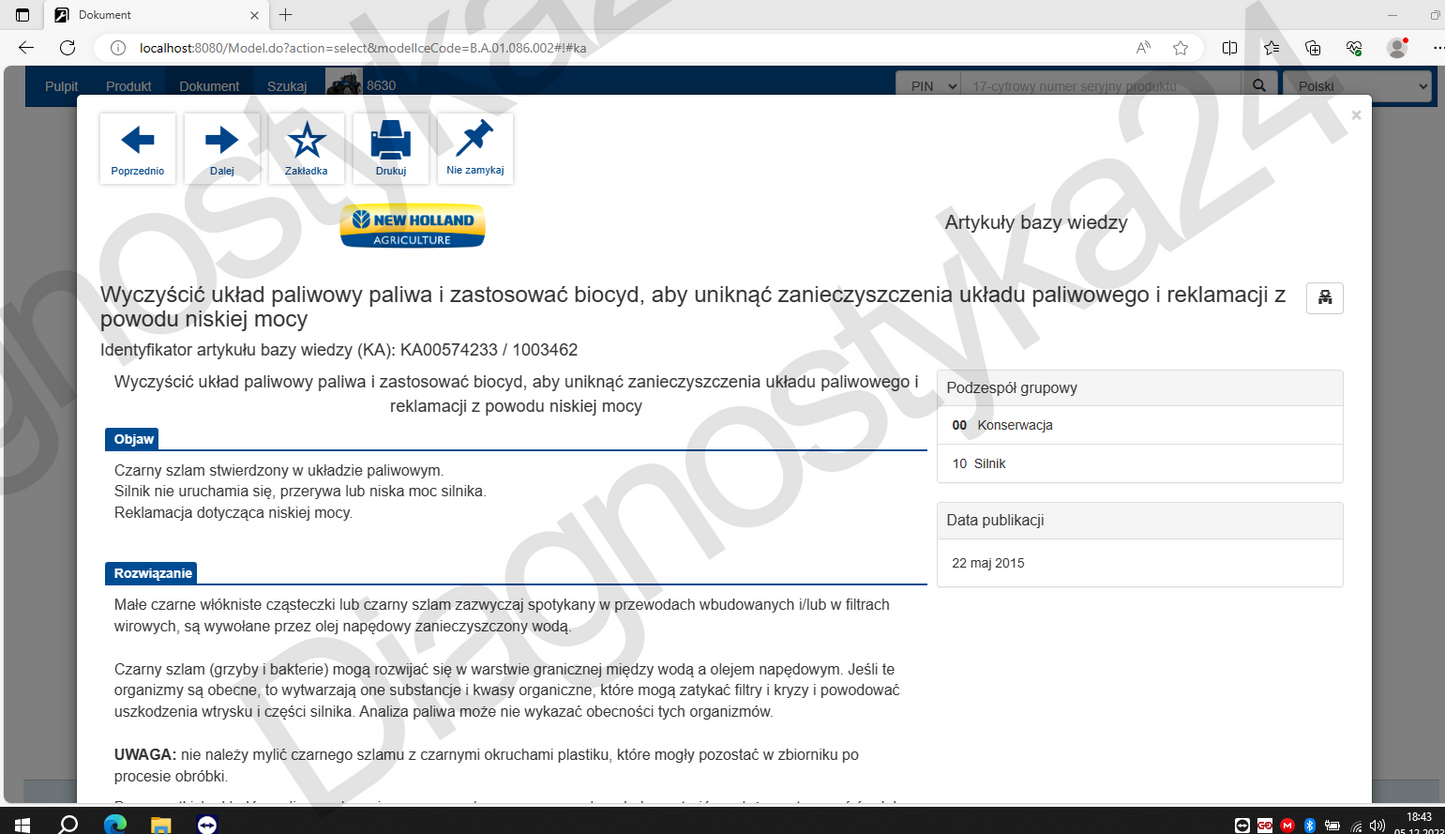Select the 00 Konserwacja group row
The height and width of the screenshot is (834, 1445).
[x=1140, y=425]
